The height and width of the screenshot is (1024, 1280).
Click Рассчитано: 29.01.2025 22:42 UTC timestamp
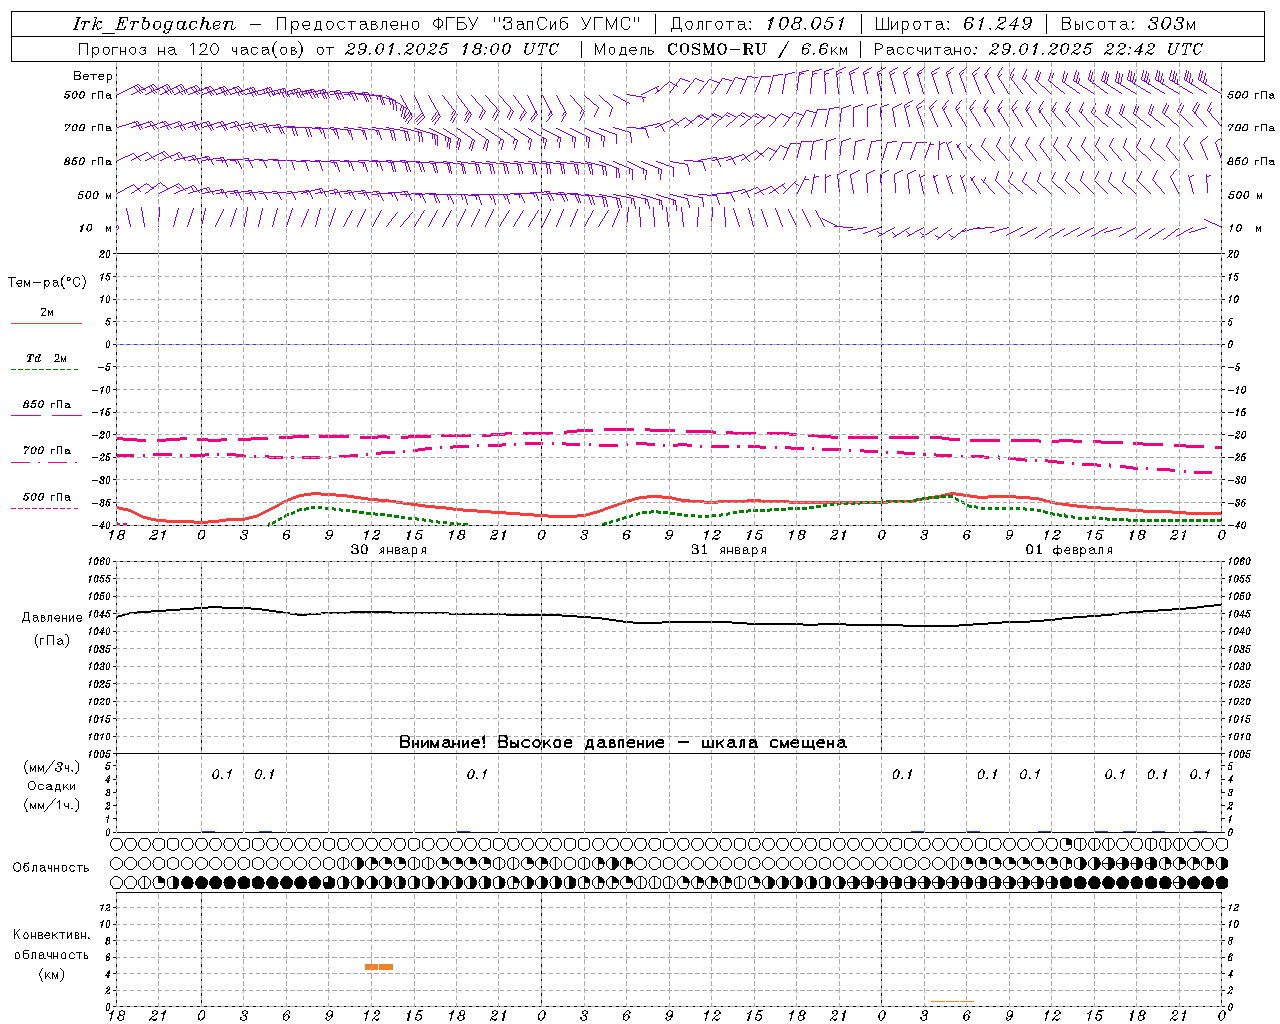point(1038,49)
